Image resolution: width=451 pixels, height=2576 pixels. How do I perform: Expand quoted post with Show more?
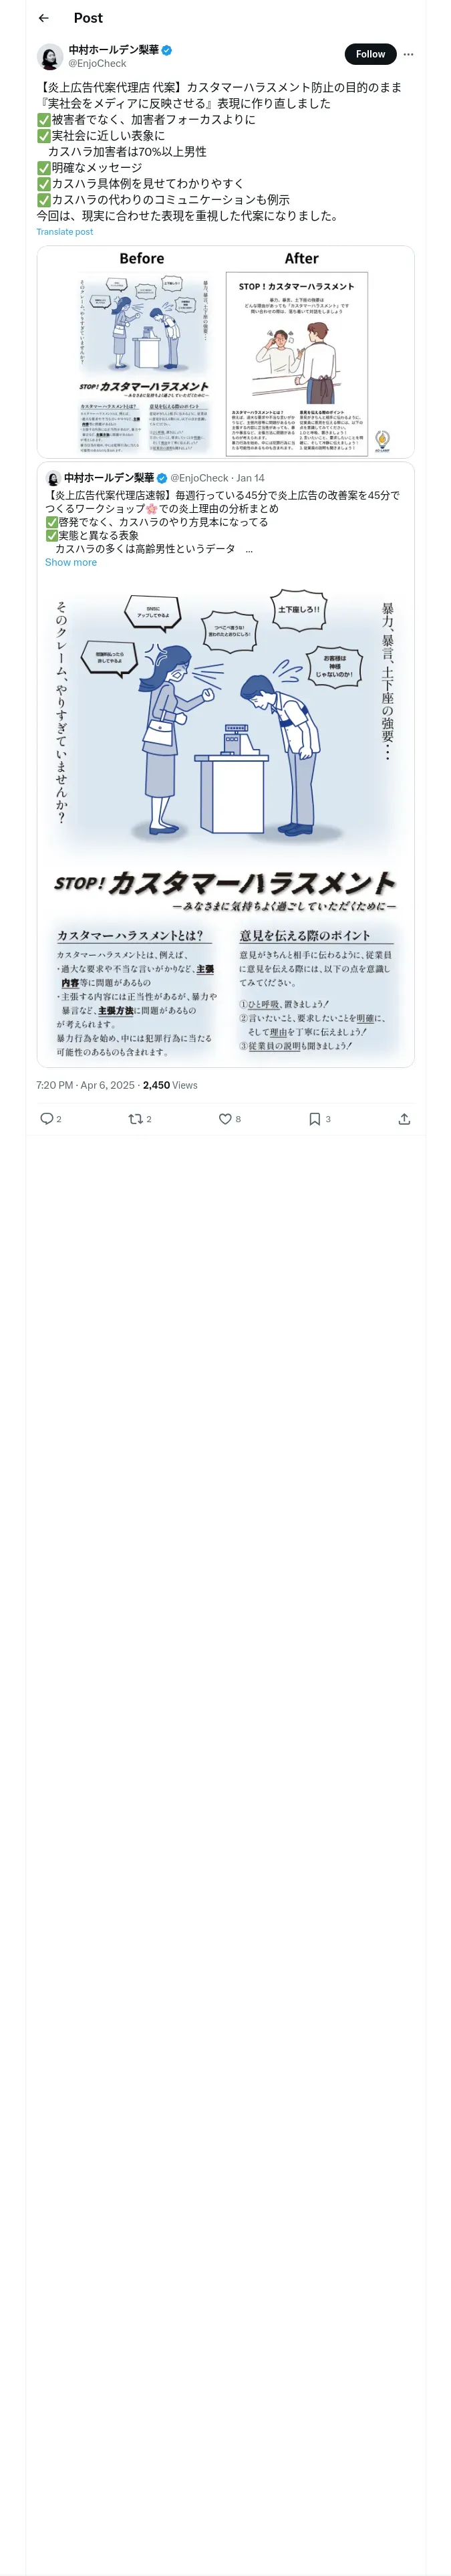(71, 563)
